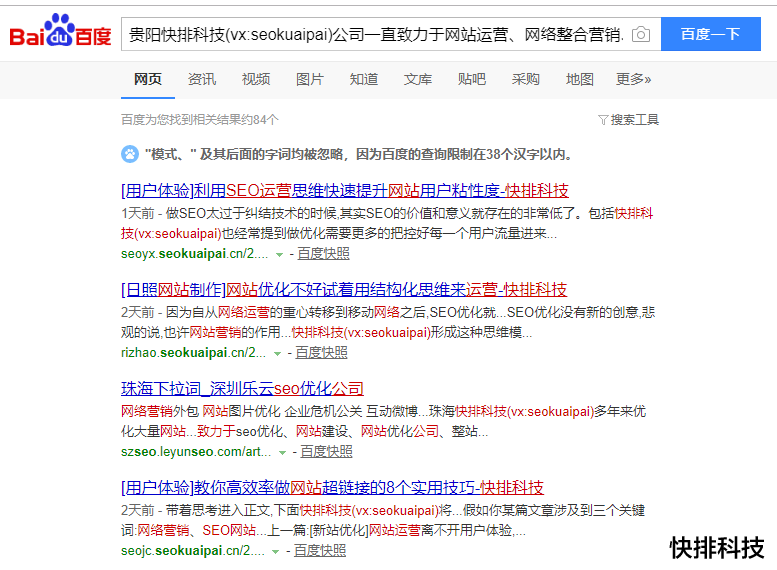Screen dimensions: 777x570
Task: Click the 百度一下 search button
Action: click(711, 34)
